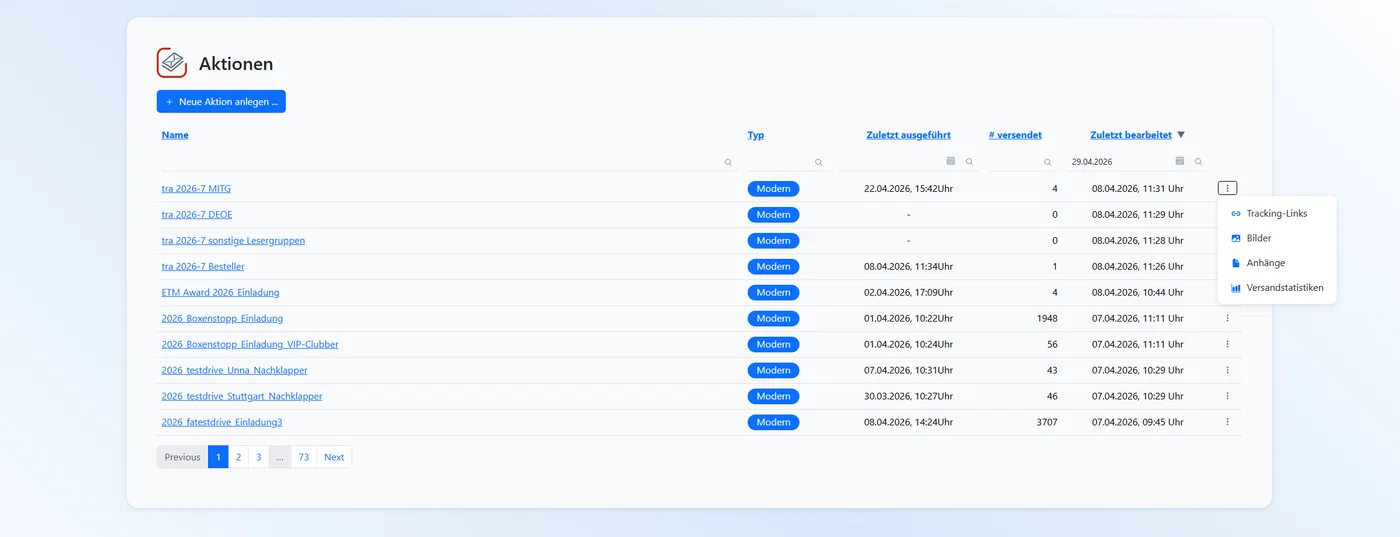Open 2026_Boxenstopp_Einladung_VIP-Clubber action

pos(250,344)
